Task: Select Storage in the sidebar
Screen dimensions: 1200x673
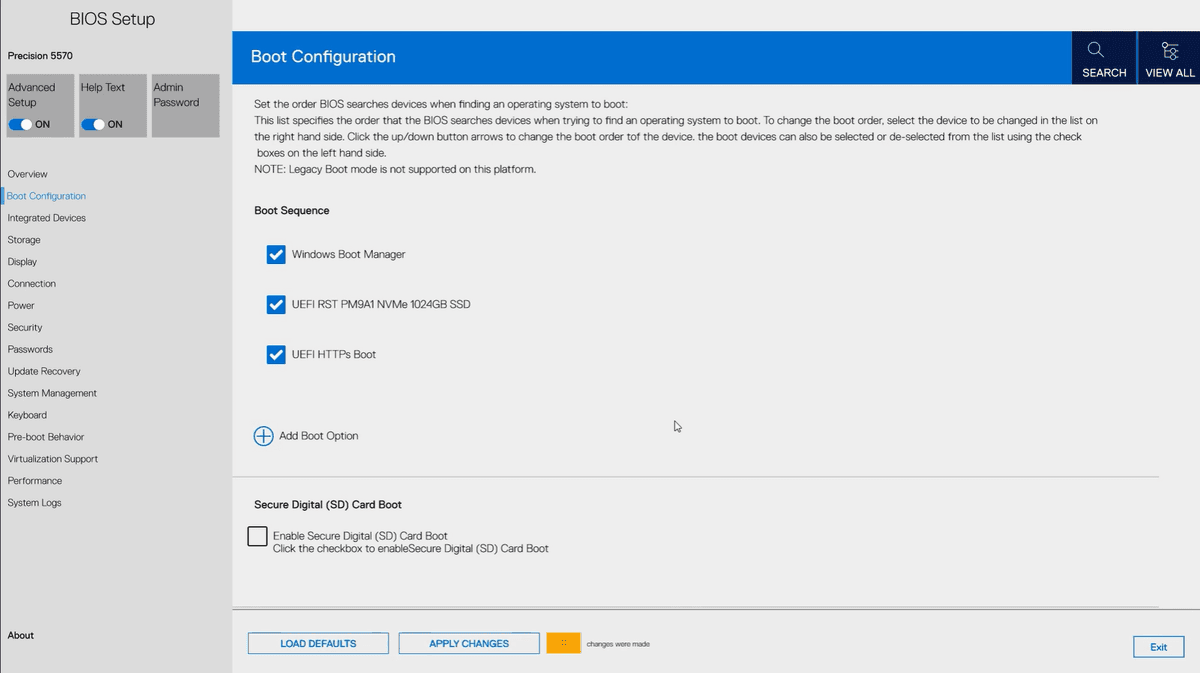Action: (x=24, y=240)
